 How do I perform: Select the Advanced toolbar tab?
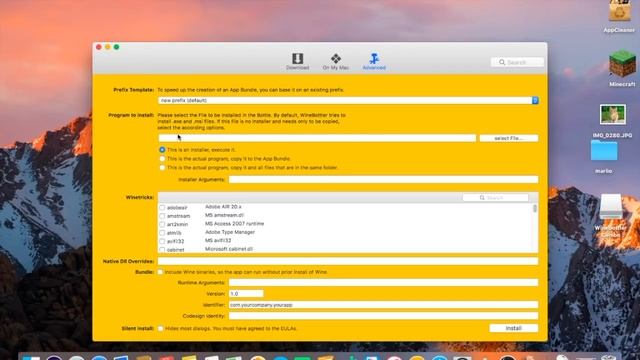(x=374, y=61)
